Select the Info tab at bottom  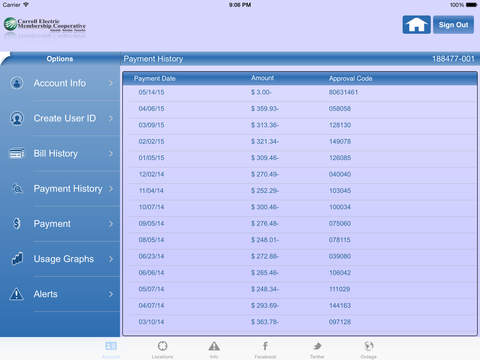[214, 349]
